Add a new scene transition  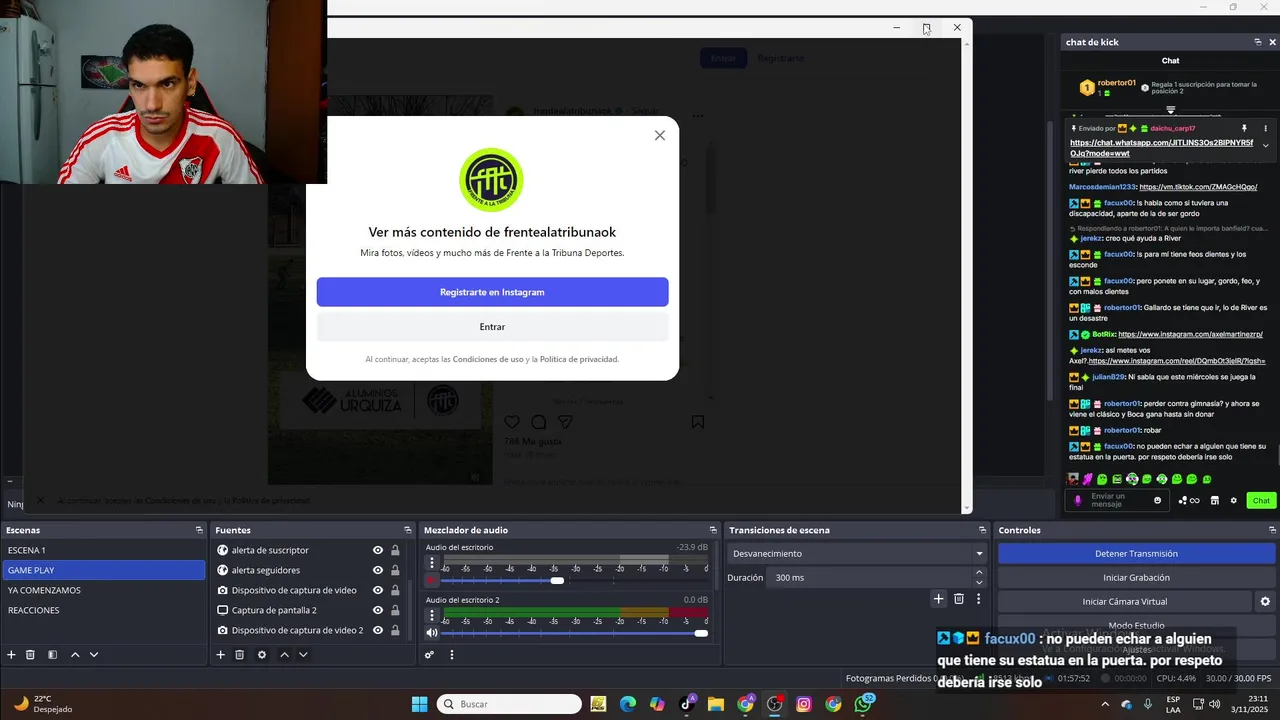(x=938, y=599)
